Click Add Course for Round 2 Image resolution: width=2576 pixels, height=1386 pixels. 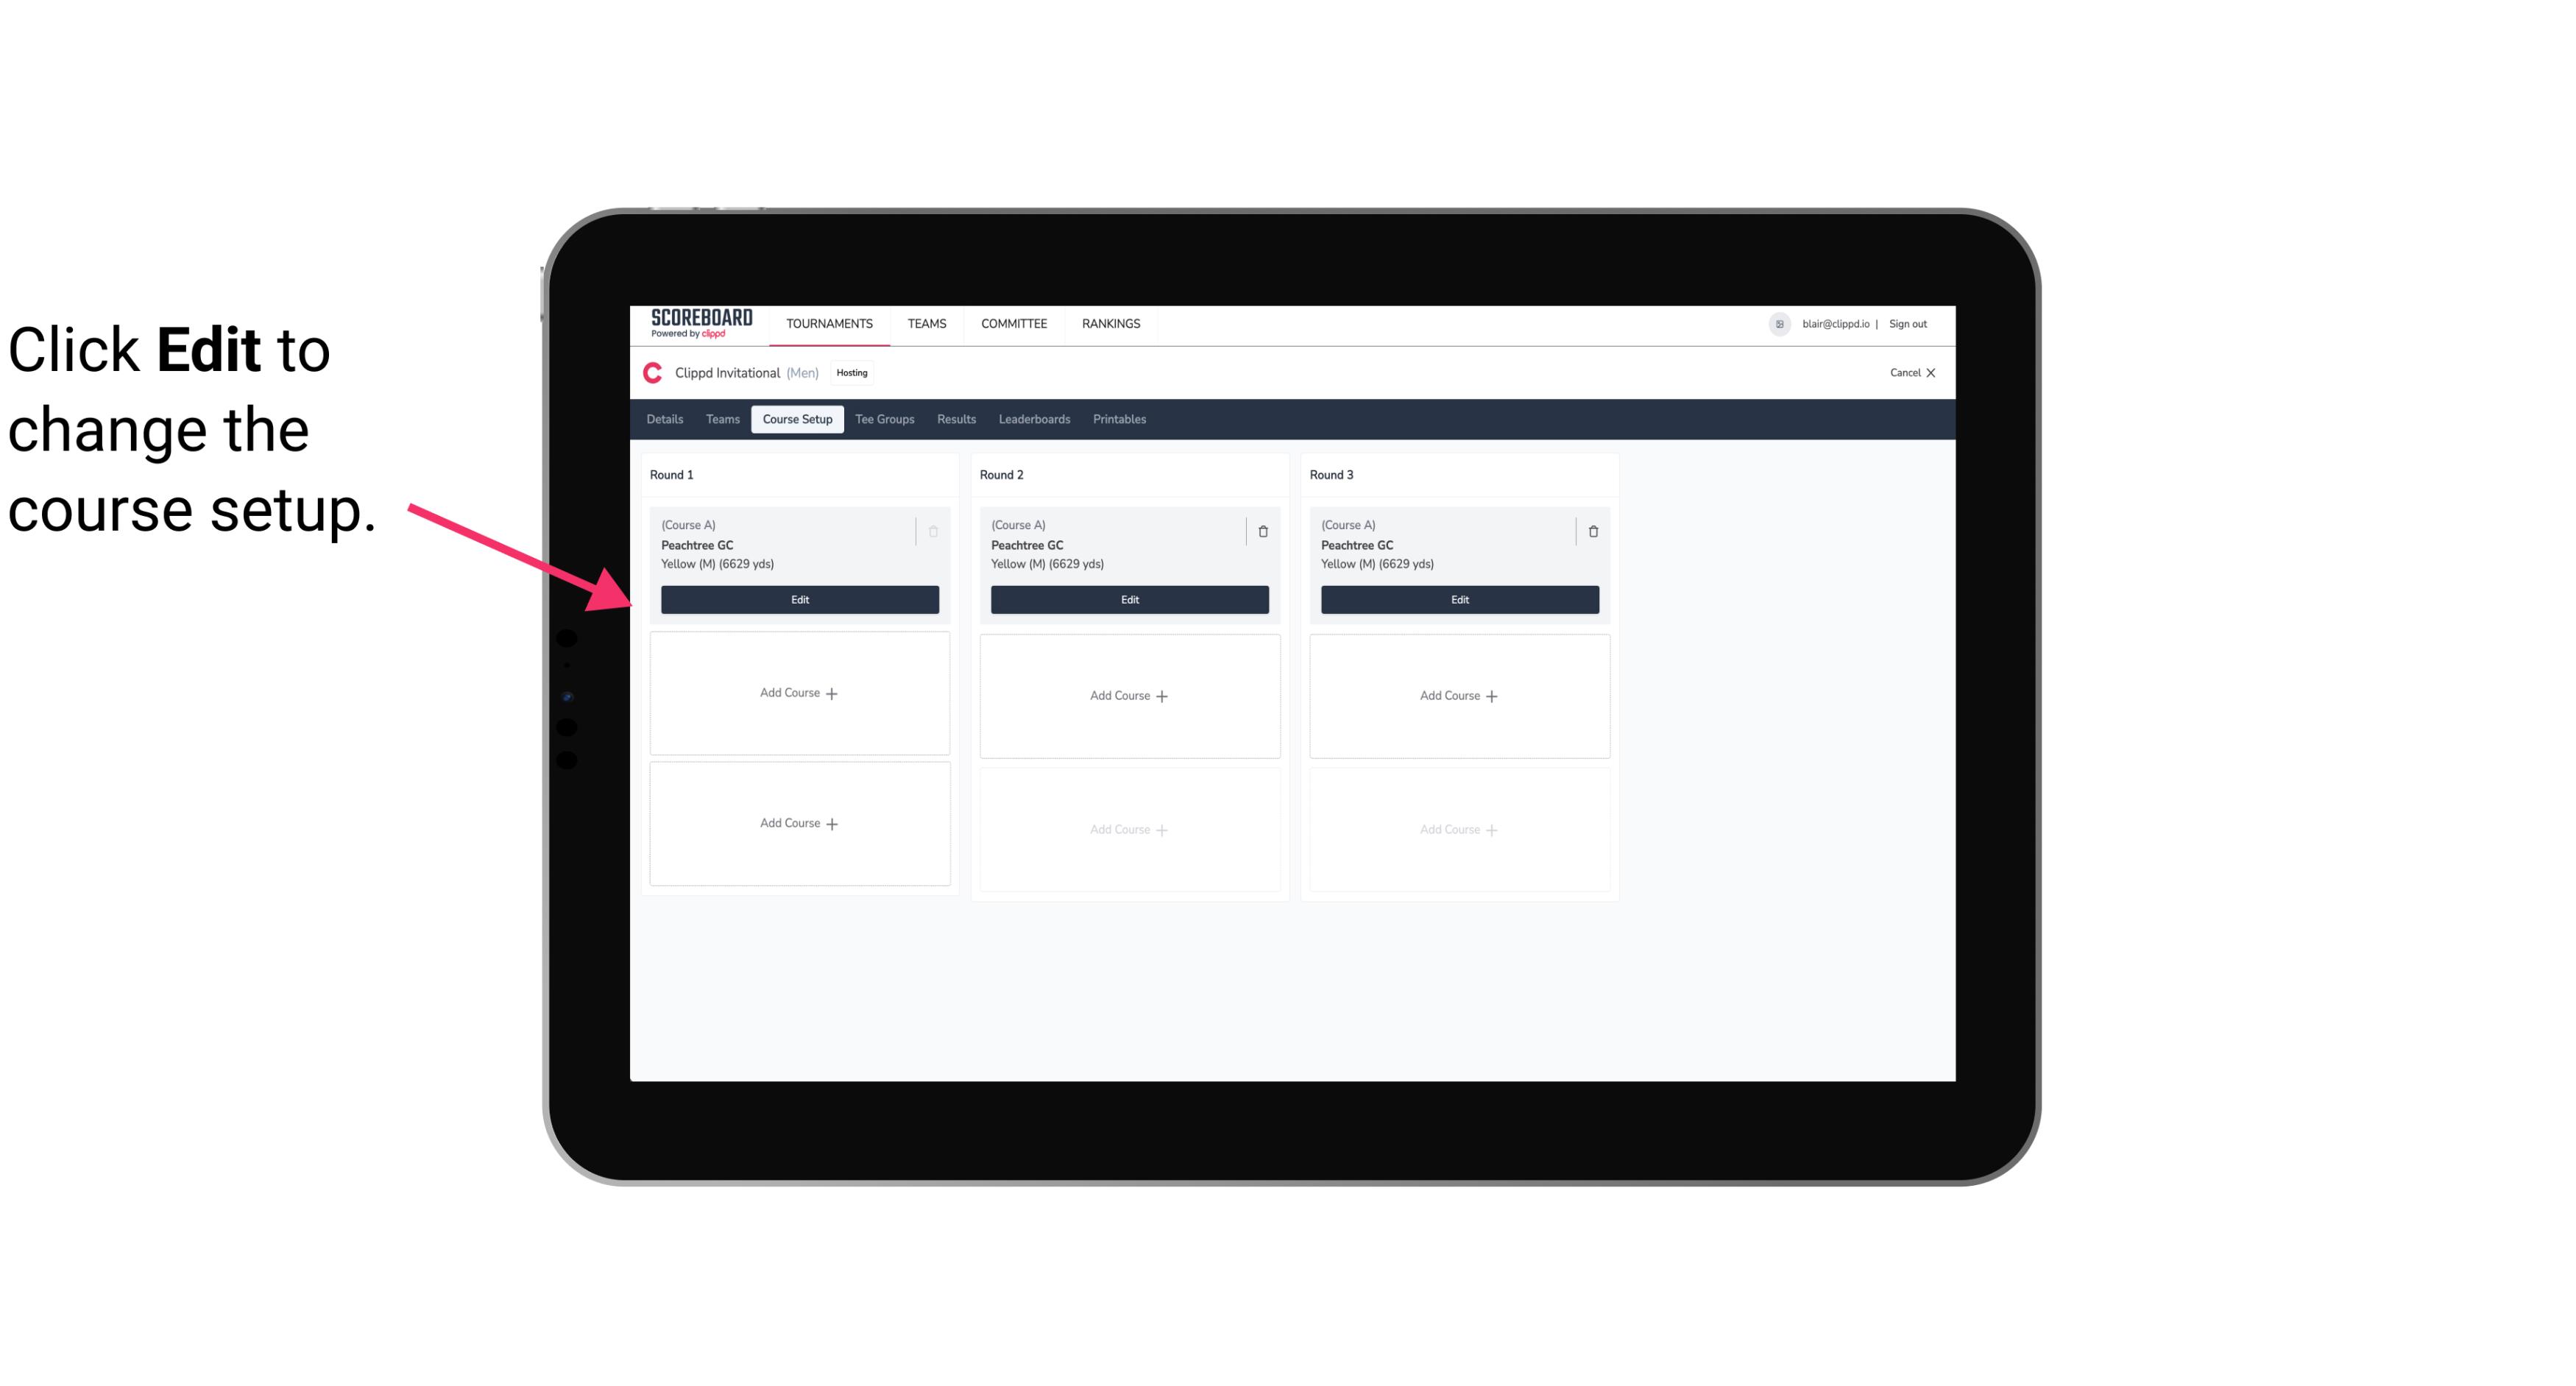point(1129,695)
